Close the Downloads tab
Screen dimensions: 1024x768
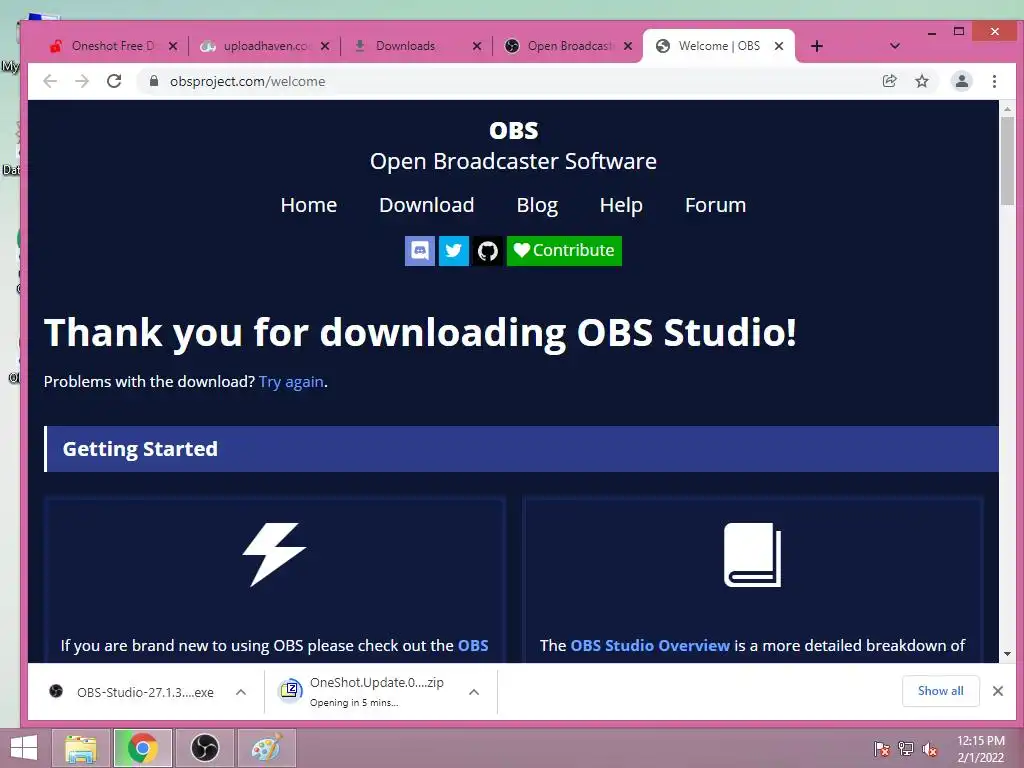tap(477, 46)
